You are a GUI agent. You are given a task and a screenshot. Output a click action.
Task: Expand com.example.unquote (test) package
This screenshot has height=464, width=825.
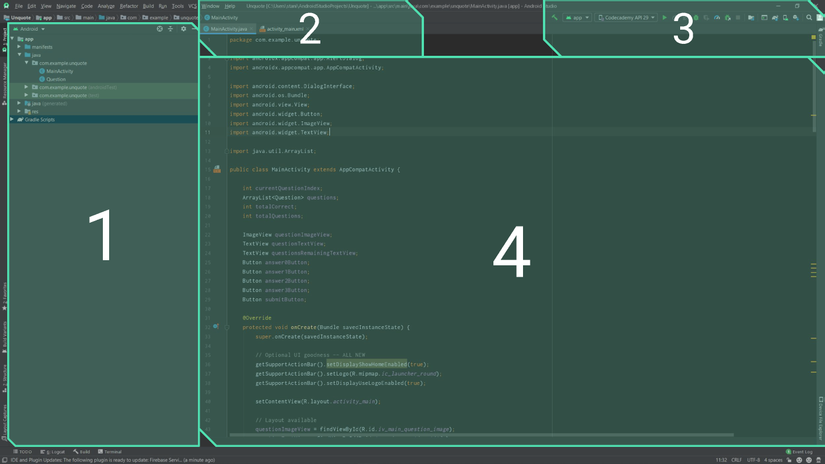pos(27,95)
